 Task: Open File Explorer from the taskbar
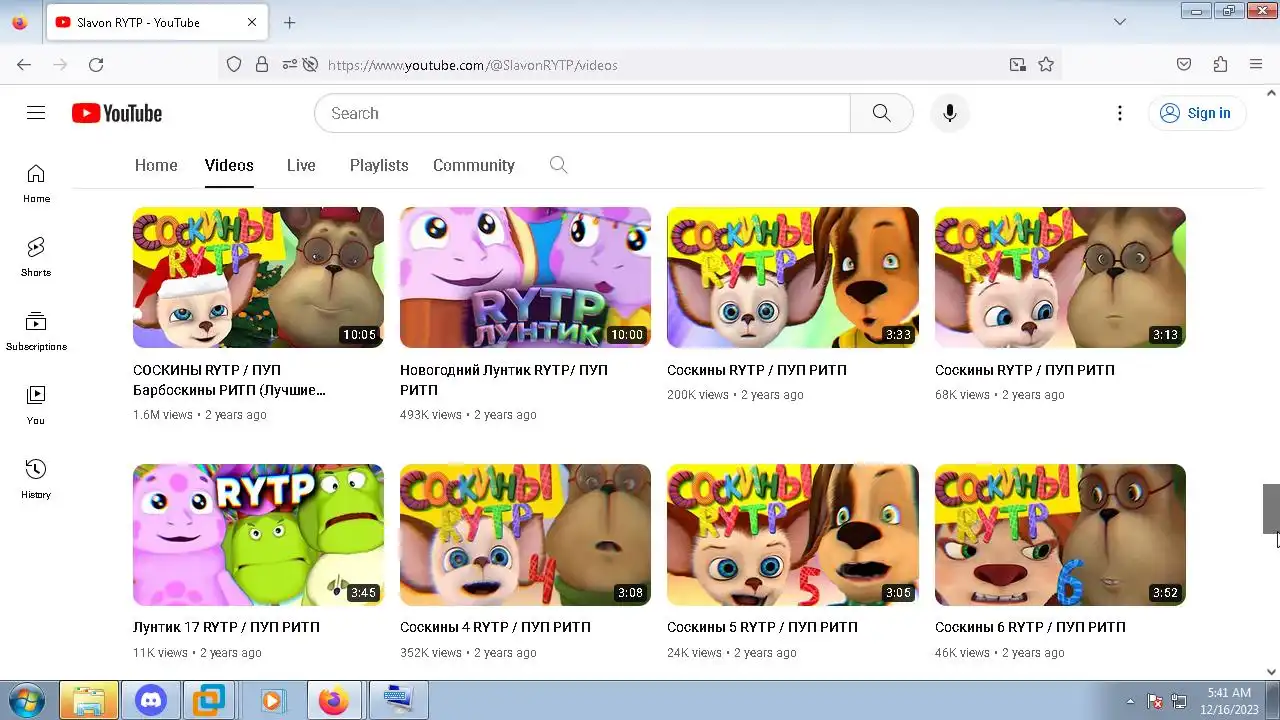point(89,701)
